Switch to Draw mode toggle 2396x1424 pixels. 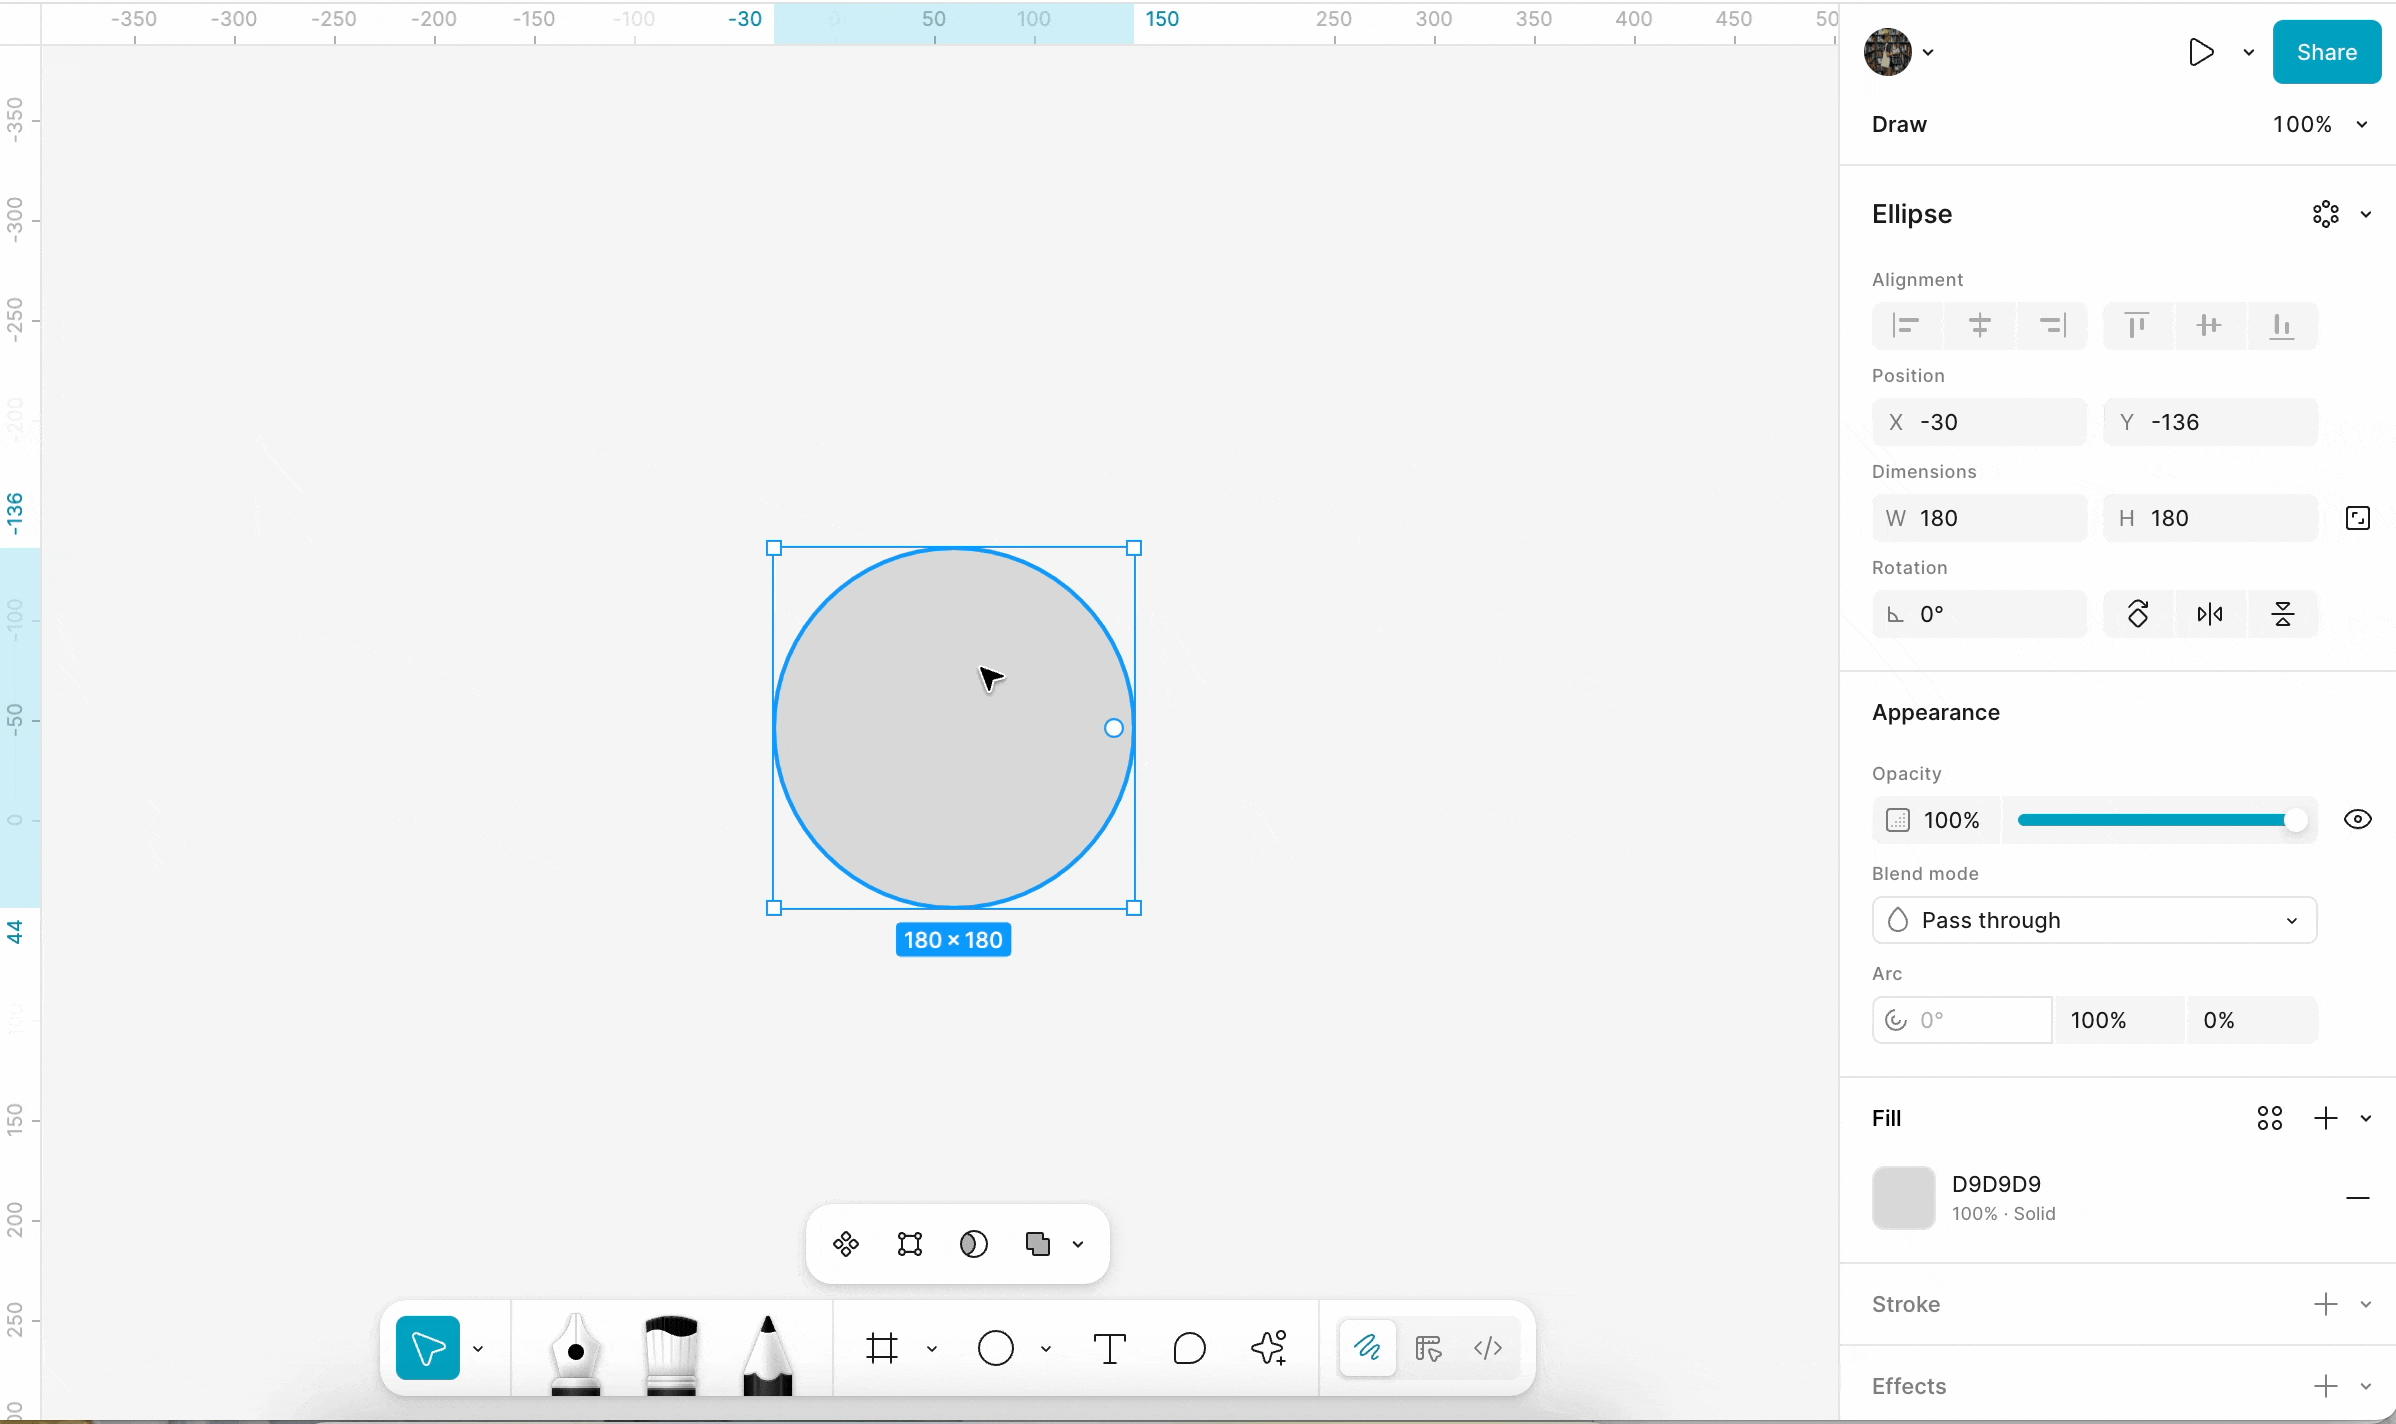(x=1368, y=1348)
